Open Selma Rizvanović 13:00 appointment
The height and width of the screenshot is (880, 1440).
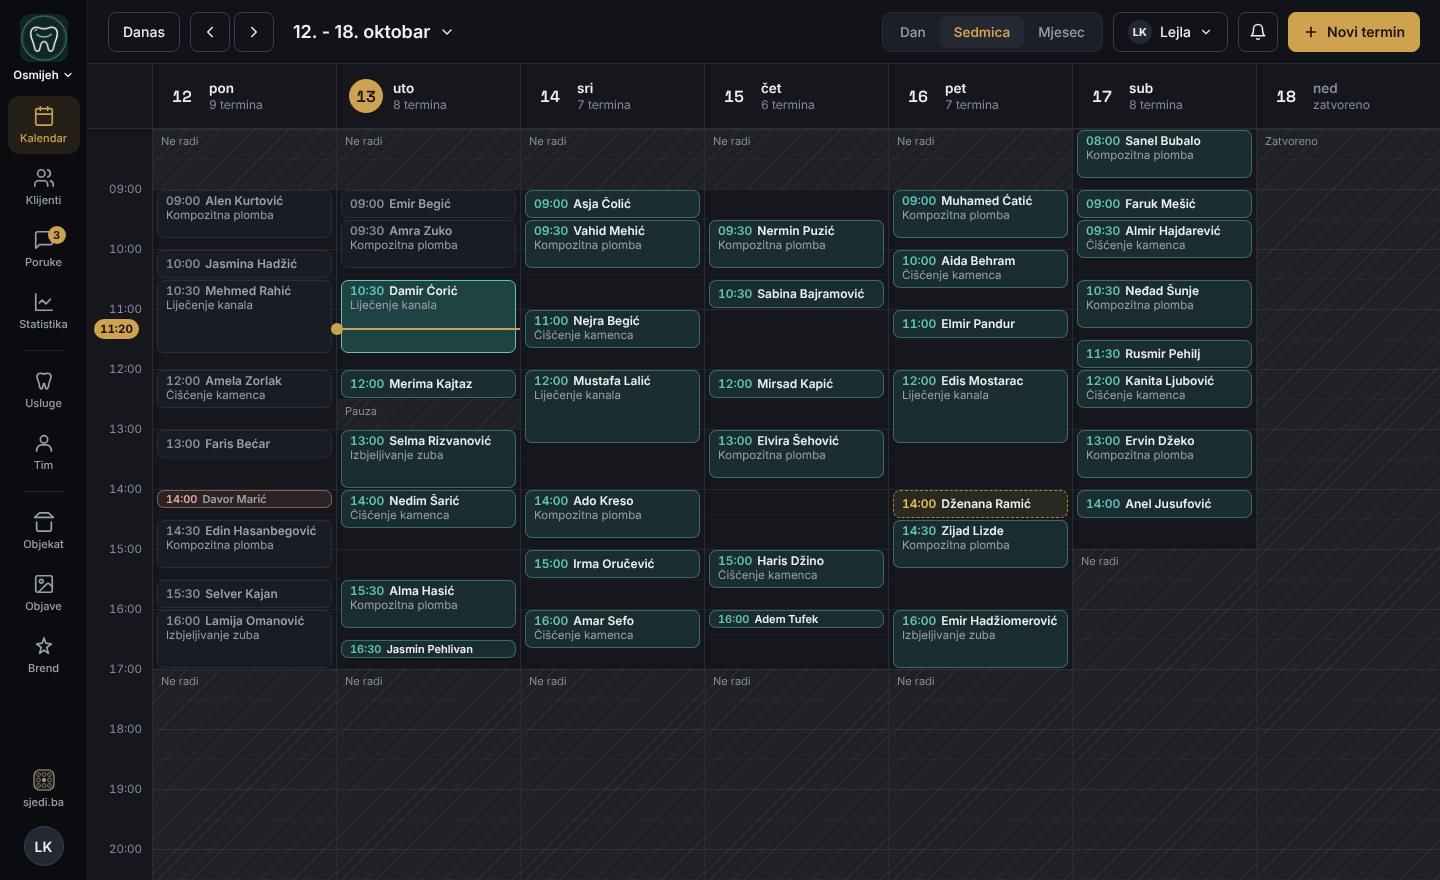click(428, 459)
